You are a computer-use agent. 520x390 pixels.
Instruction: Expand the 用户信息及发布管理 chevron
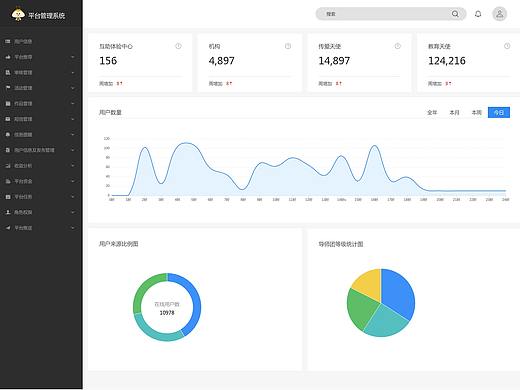pos(73,150)
